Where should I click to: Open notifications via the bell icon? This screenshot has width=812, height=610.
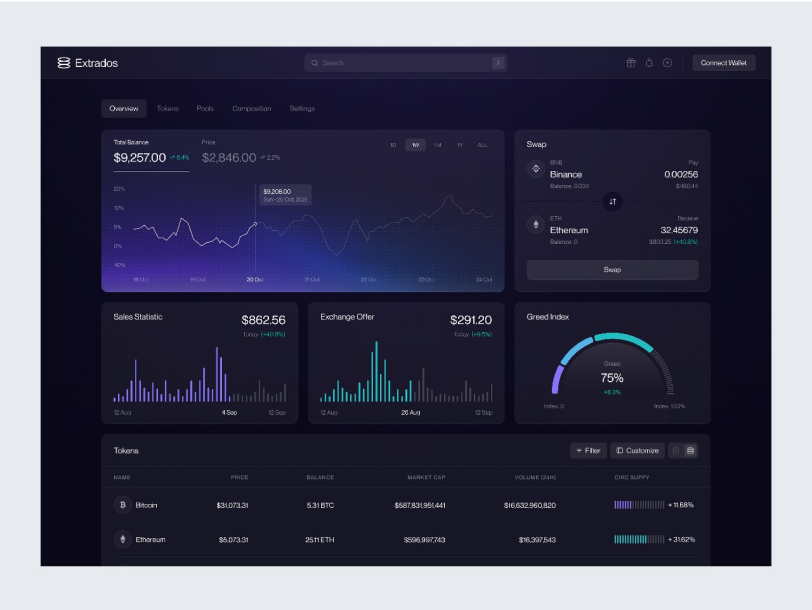click(x=650, y=62)
